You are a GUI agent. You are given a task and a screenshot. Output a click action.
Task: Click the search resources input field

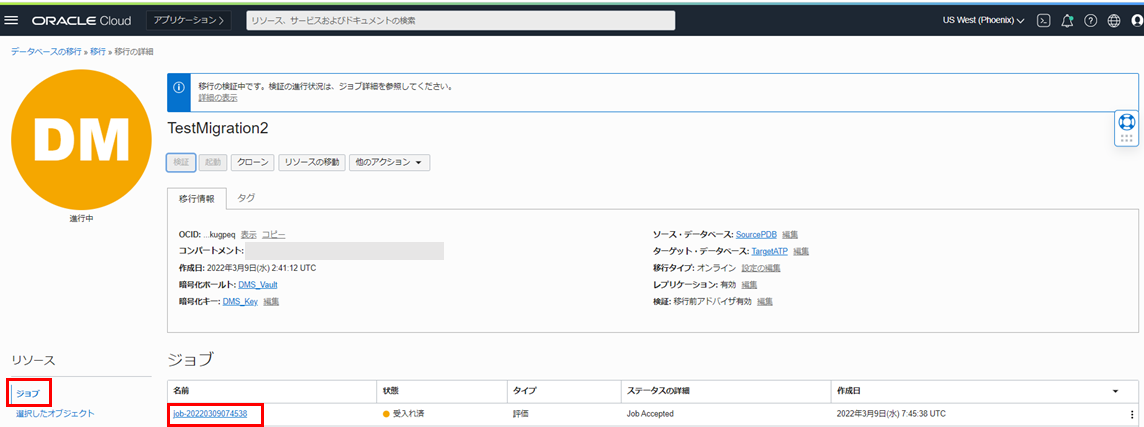[460, 20]
